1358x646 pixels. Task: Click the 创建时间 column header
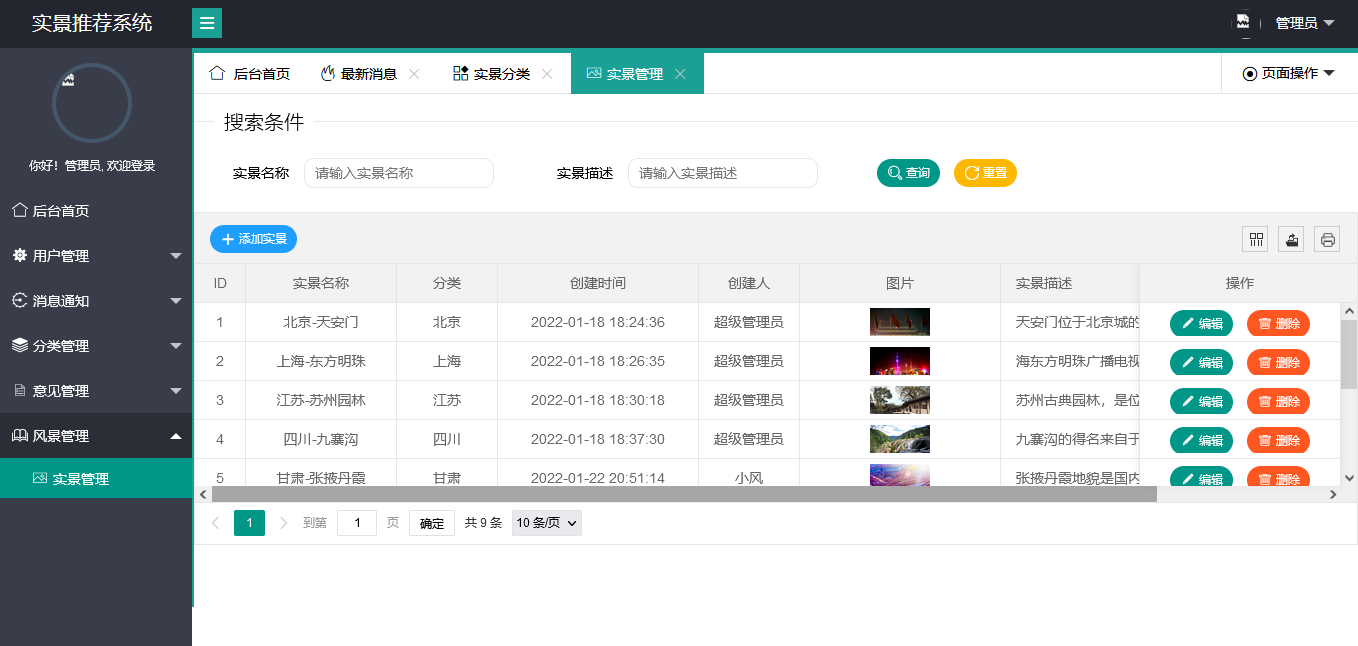598,283
